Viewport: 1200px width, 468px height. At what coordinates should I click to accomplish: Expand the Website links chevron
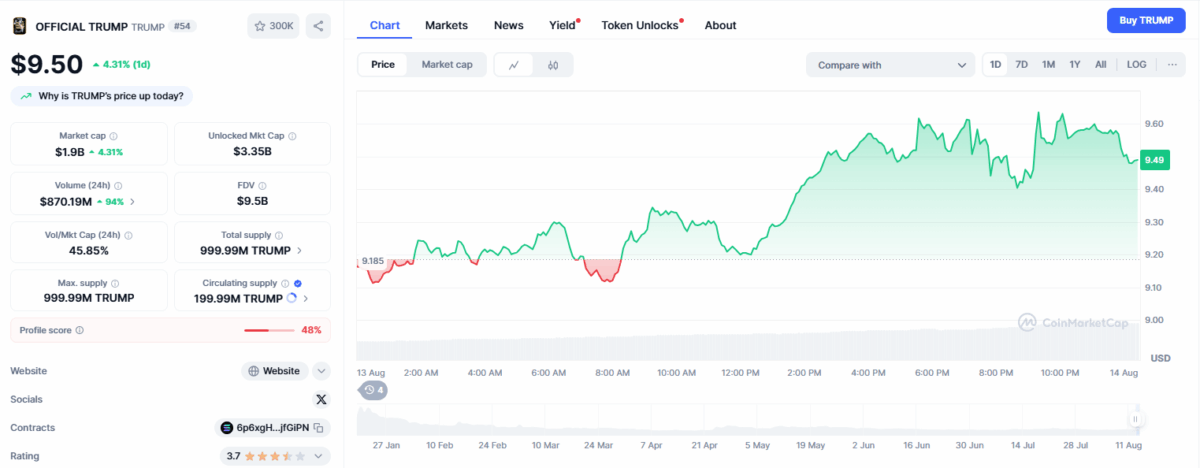pos(321,371)
